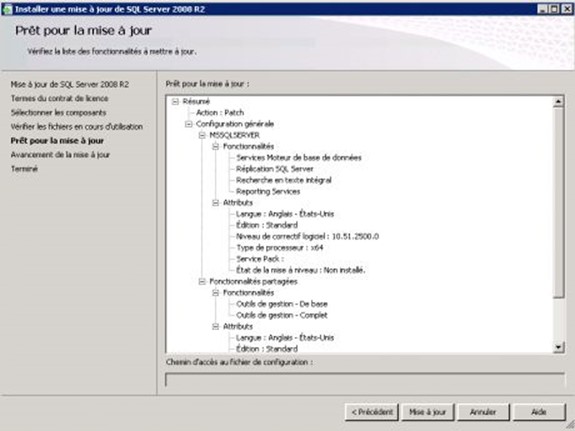575x431 pixels.
Task: Select Niveau de correctif logiciel : 10.51.2500.0
Action: (307, 237)
